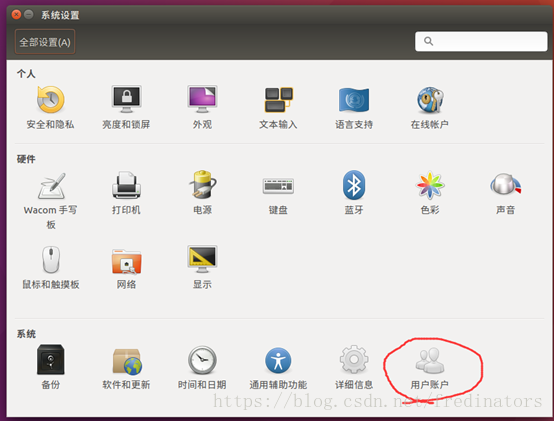This screenshot has height=421, width=554.
Task: Open Printers (打印机) settings
Action: tap(126, 193)
